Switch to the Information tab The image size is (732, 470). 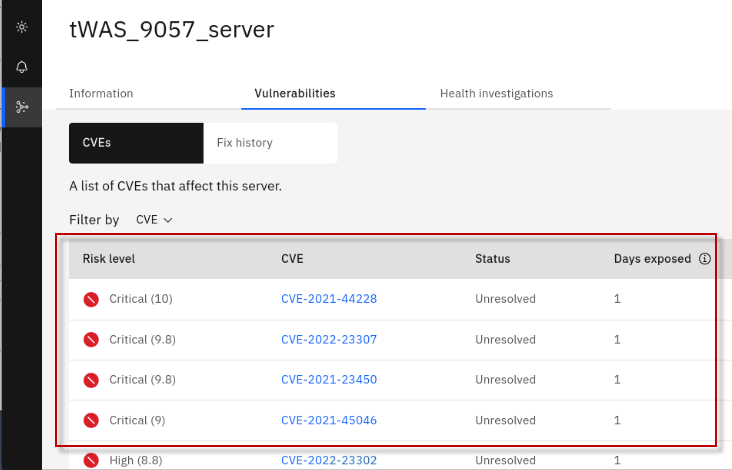(x=101, y=94)
